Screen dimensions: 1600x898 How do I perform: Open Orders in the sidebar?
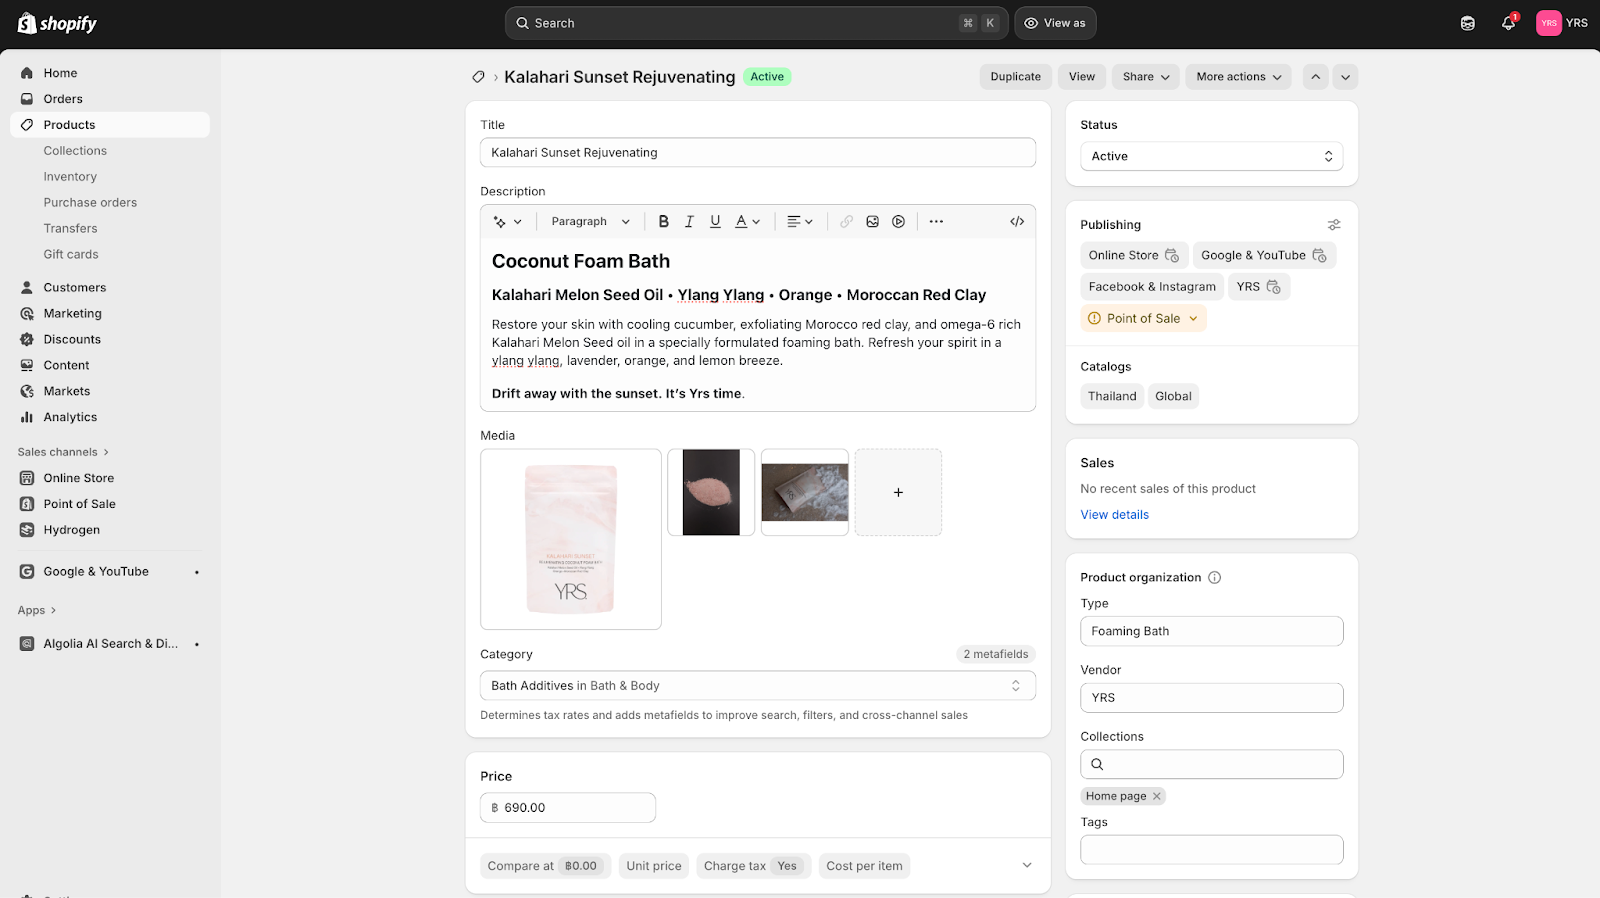coord(63,99)
